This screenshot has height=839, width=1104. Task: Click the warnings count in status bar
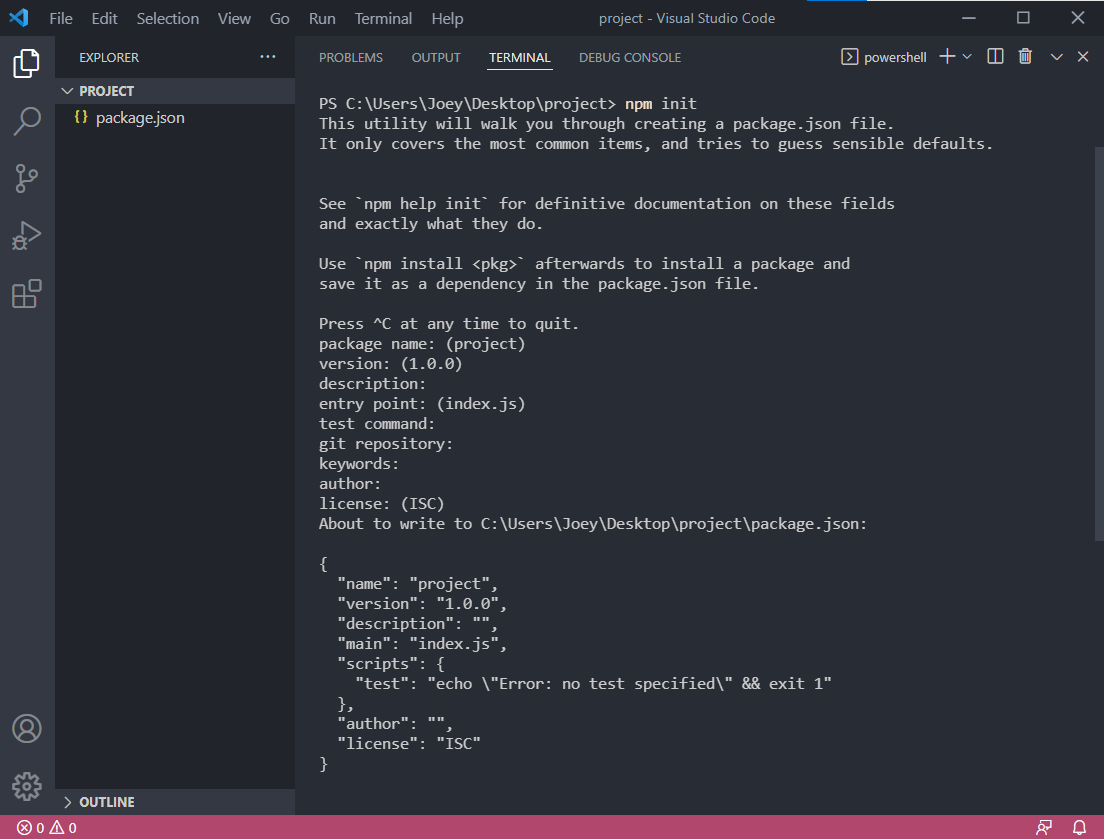point(63,828)
